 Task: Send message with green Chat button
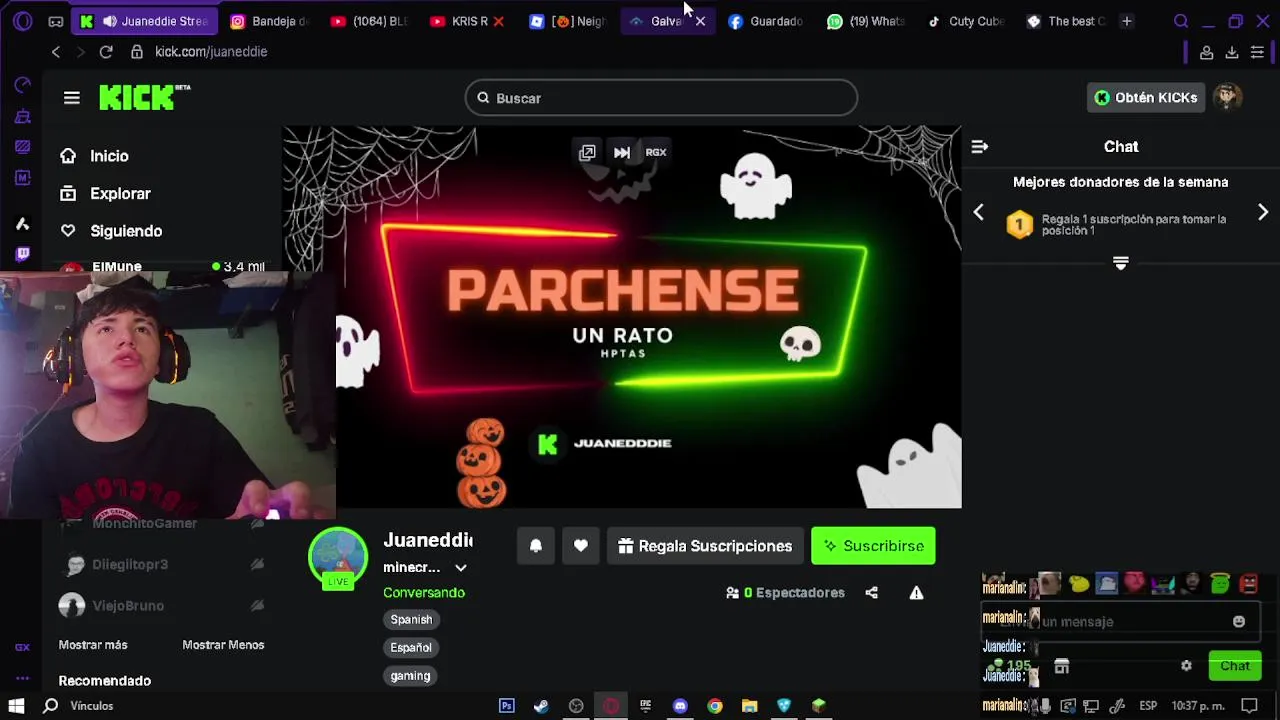[1235, 666]
